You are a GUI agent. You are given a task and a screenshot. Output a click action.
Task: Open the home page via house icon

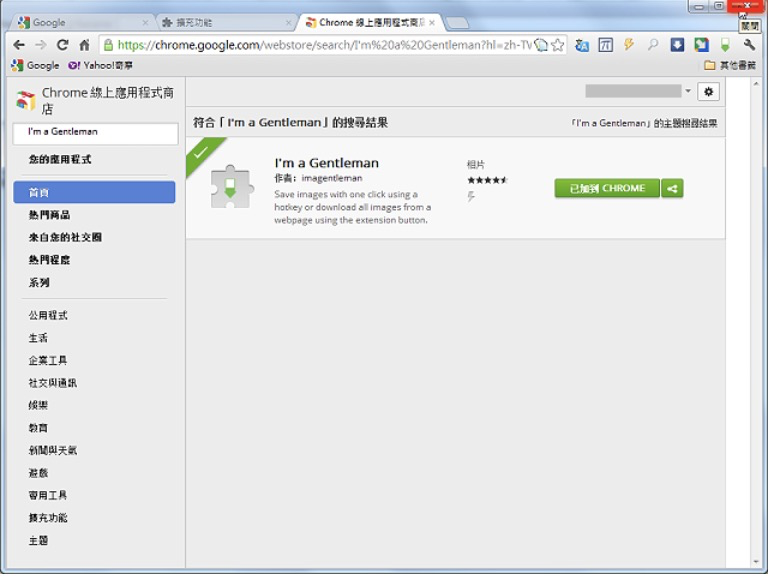[x=84, y=45]
